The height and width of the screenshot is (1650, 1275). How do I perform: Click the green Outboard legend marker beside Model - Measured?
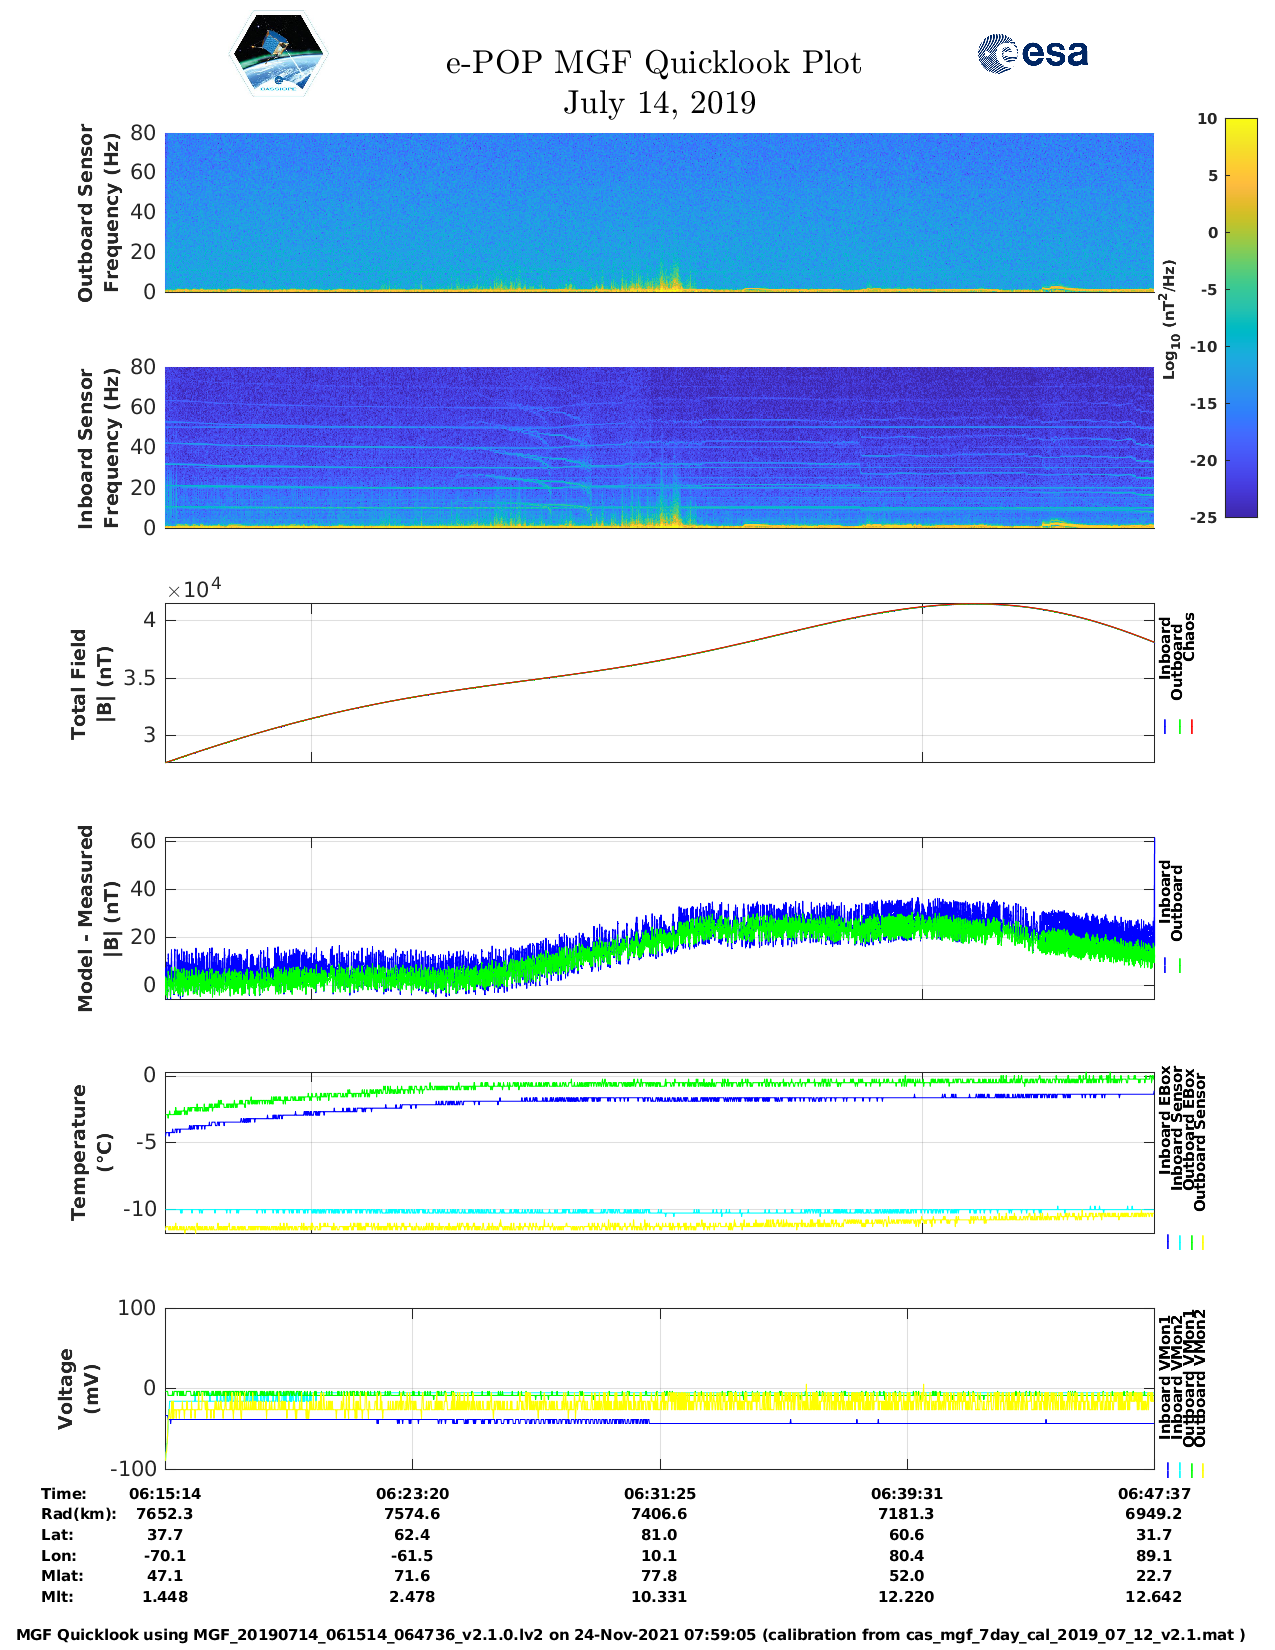tap(1180, 966)
